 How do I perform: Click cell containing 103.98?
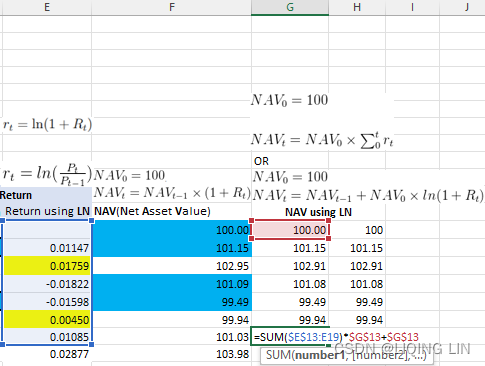172,354
